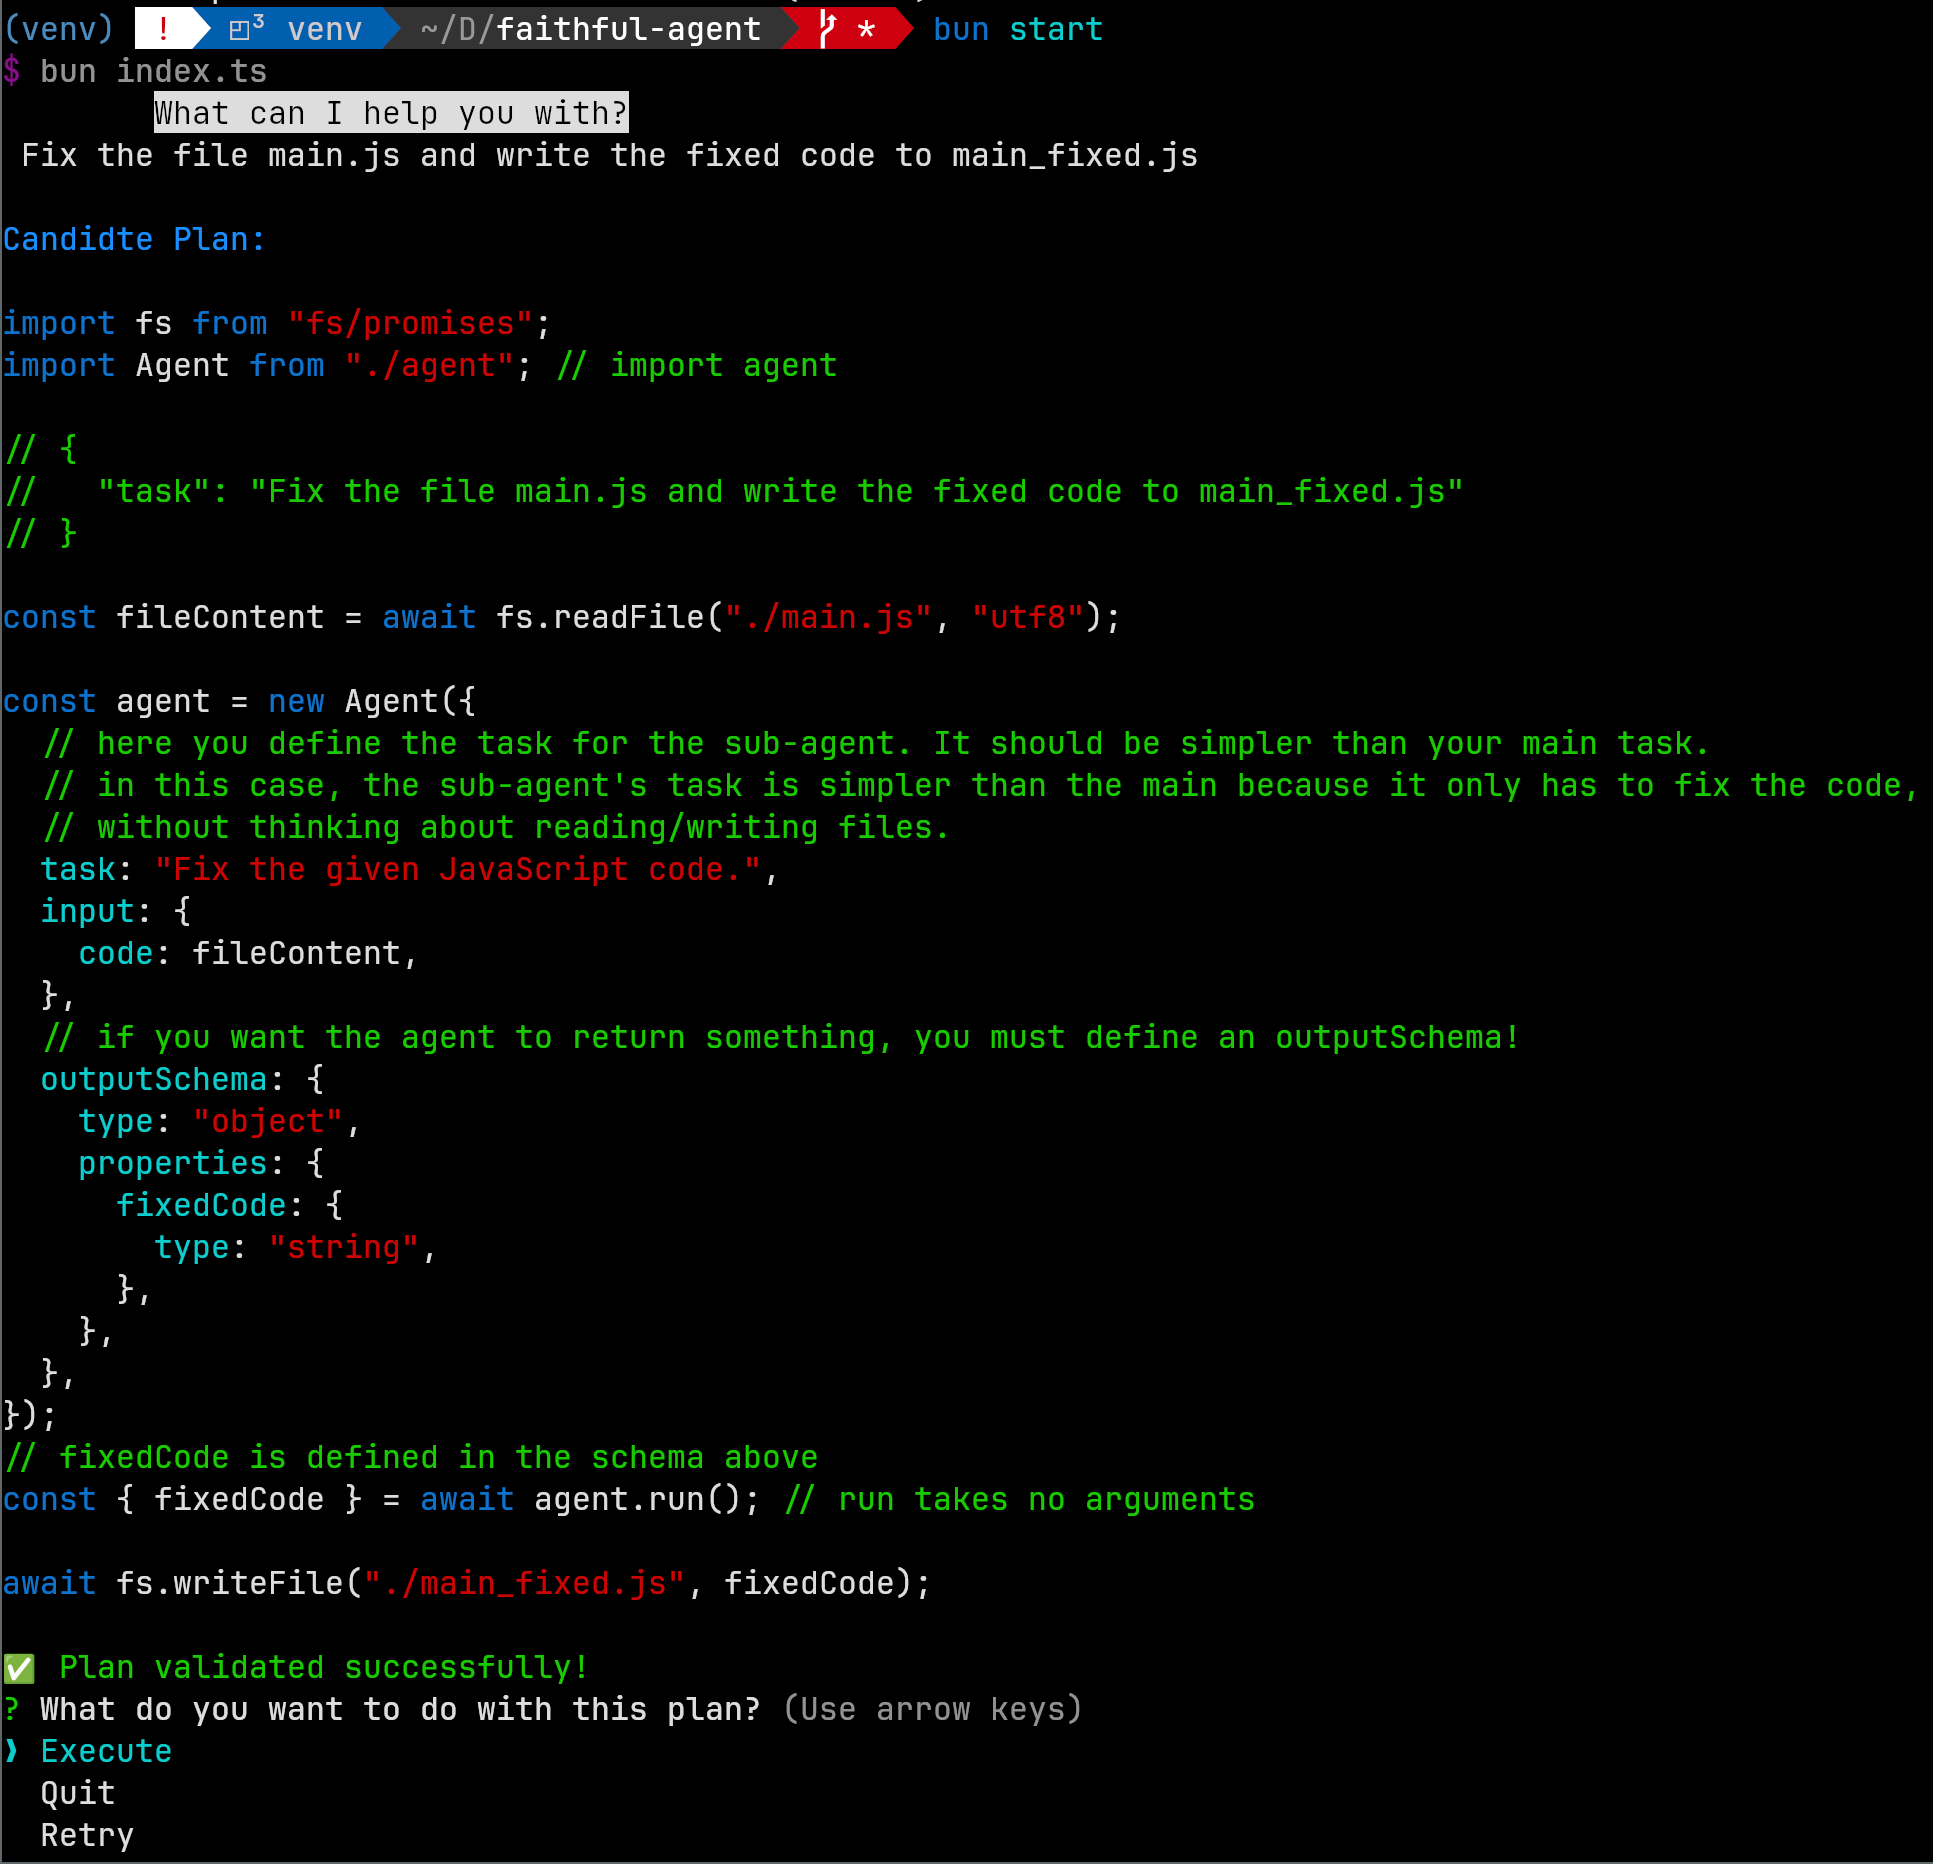Screen dimensions: 1933x1864
Task: Click the 'Candidte Plan:' heading
Action: (134, 239)
